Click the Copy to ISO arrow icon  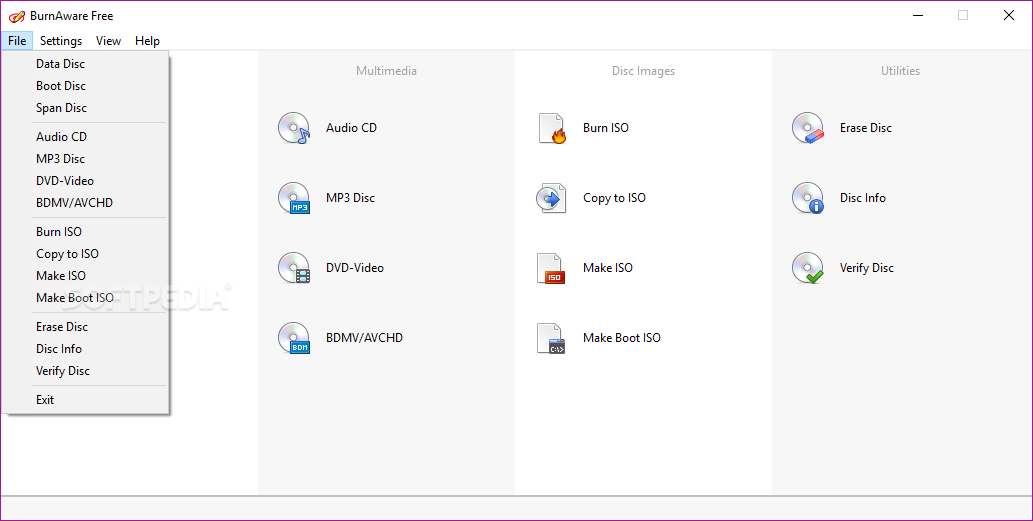pyautogui.click(x=551, y=198)
